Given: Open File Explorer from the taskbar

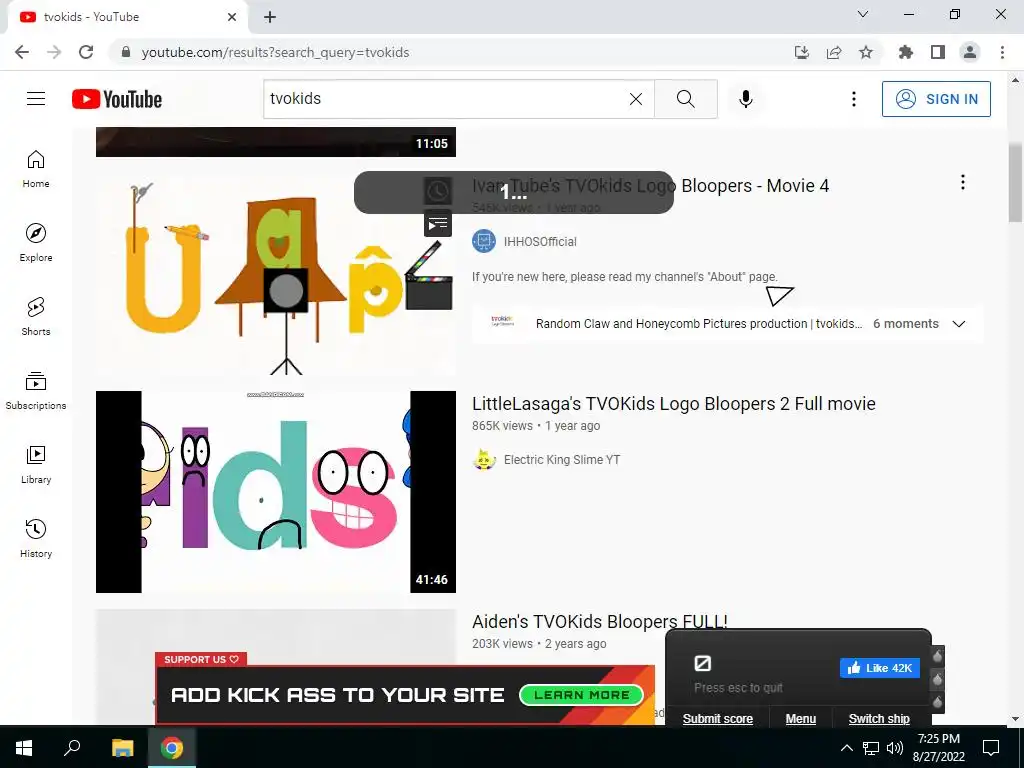Looking at the screenshot, I should [122, 747].
